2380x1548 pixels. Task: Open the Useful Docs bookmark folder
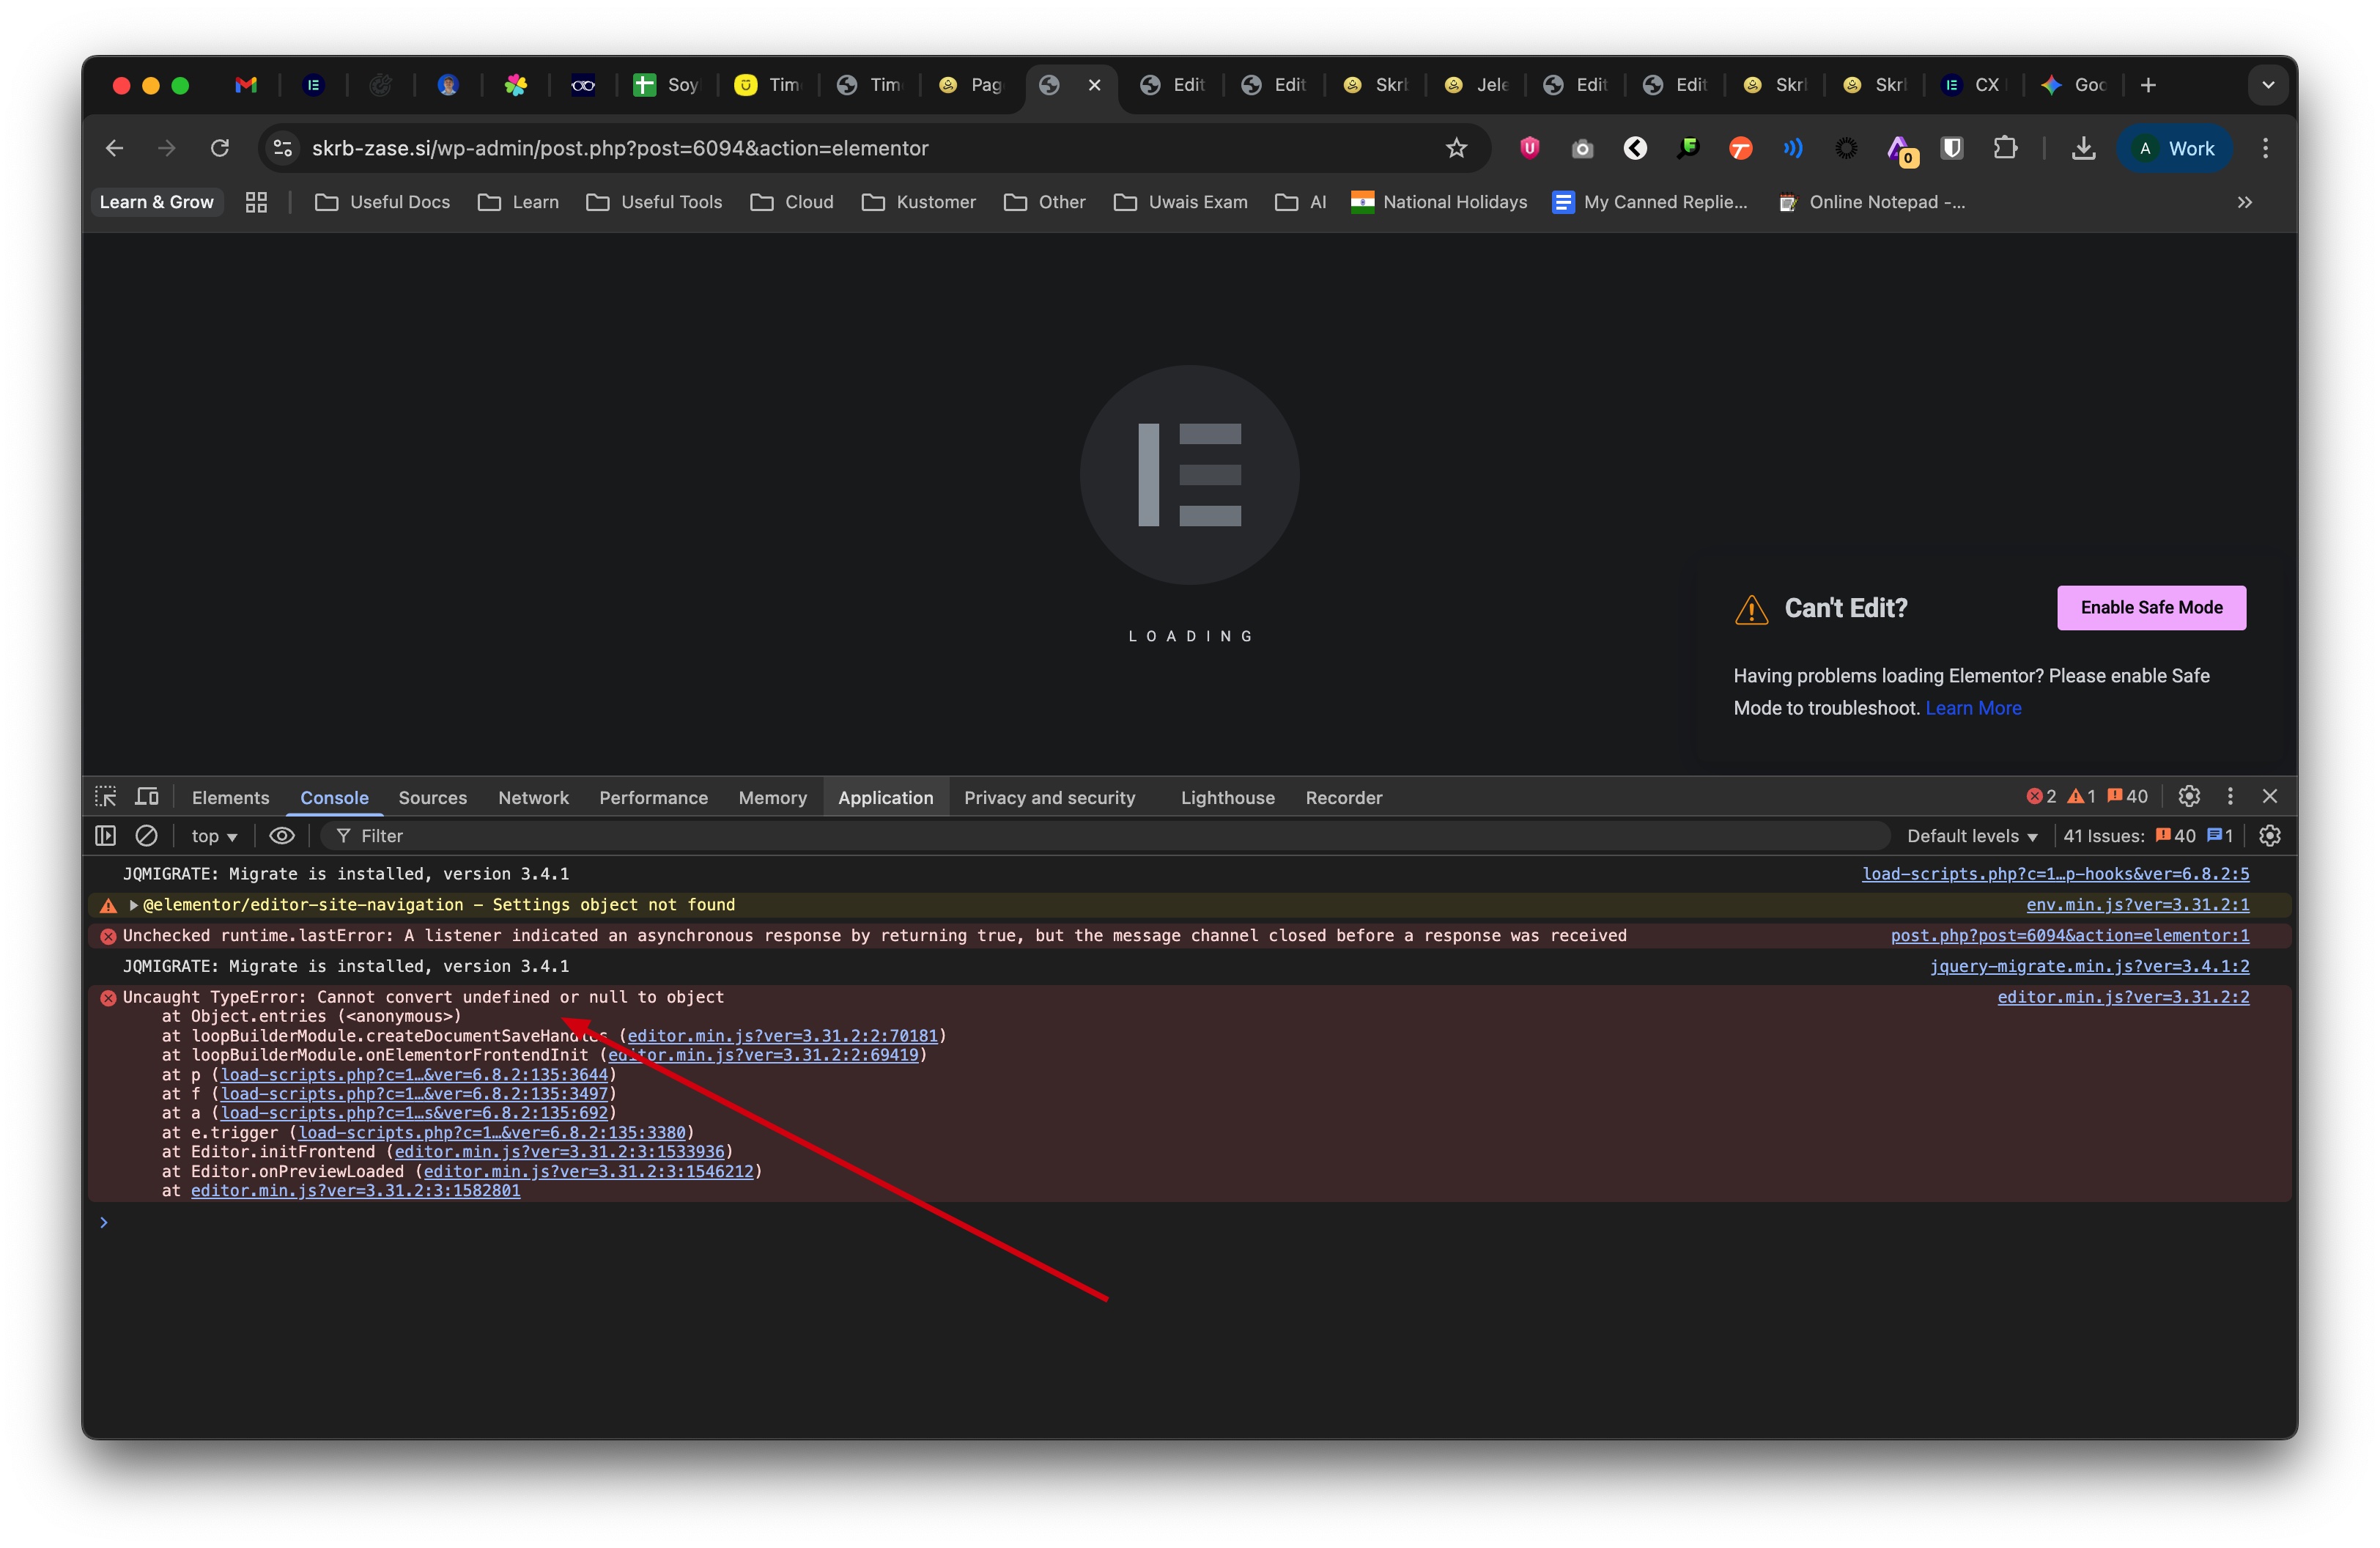click(x=383, y=202)
